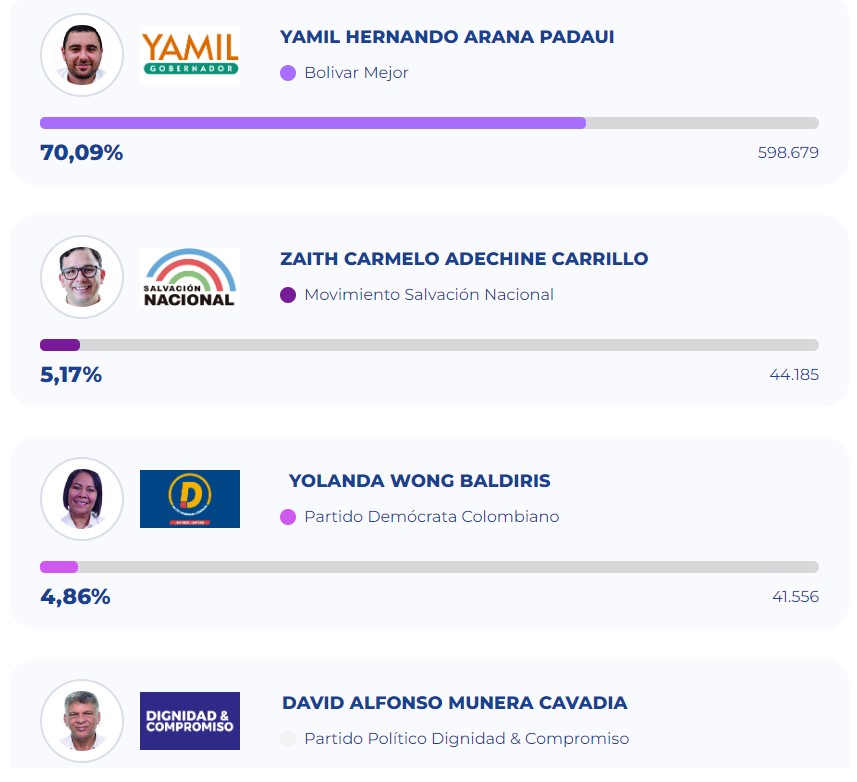This screenshot has height=782, width=857.
Task: Click the name DAVID ALFONSO MUNERA CAVADIA
Action: 455,702
